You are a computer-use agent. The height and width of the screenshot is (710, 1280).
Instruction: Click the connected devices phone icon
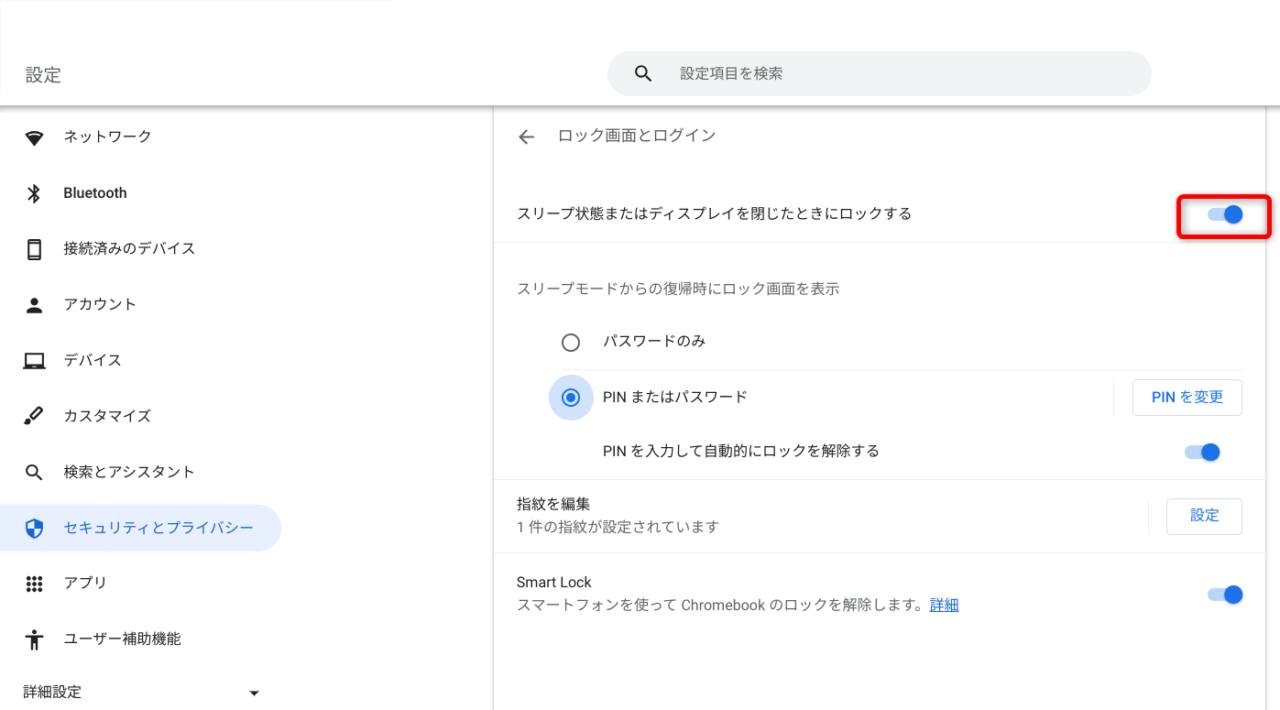pos(35,249)
